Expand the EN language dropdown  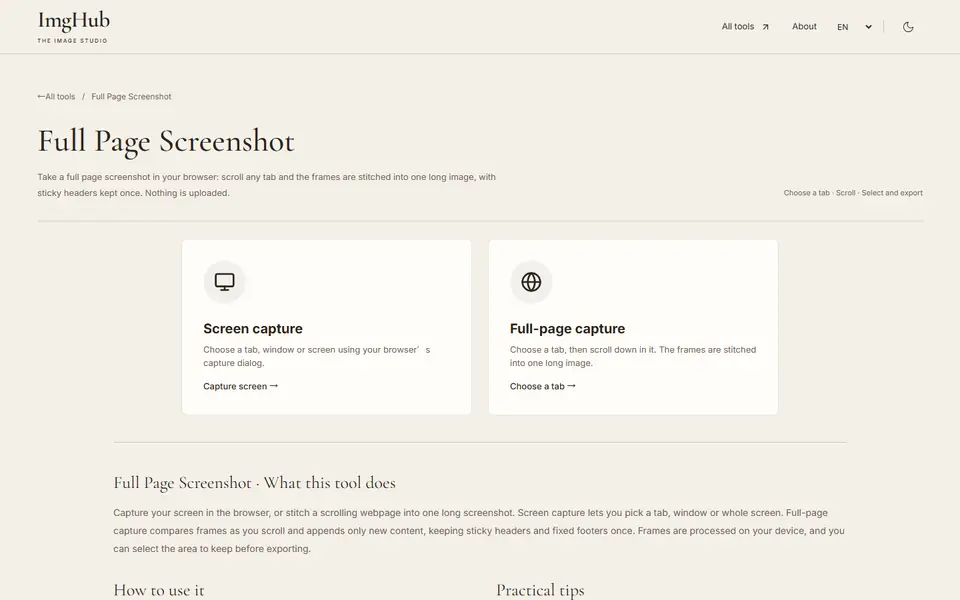(x=854, y=27)
